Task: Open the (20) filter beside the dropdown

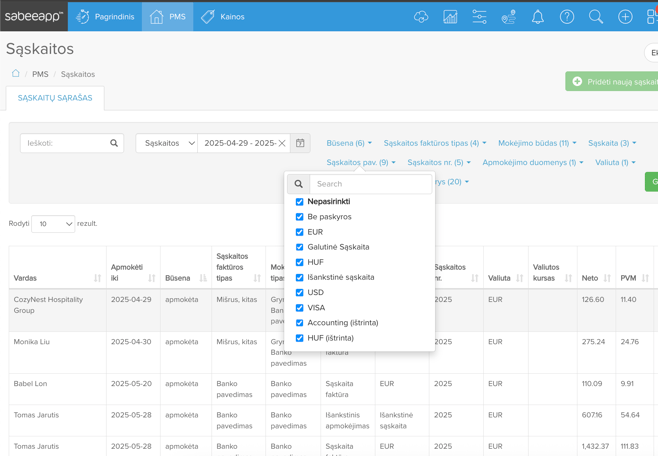Action: click(x=452, y=182)
